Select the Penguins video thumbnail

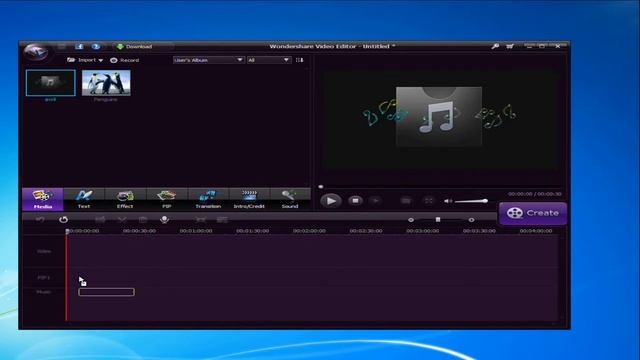click(x=106, y=83)
